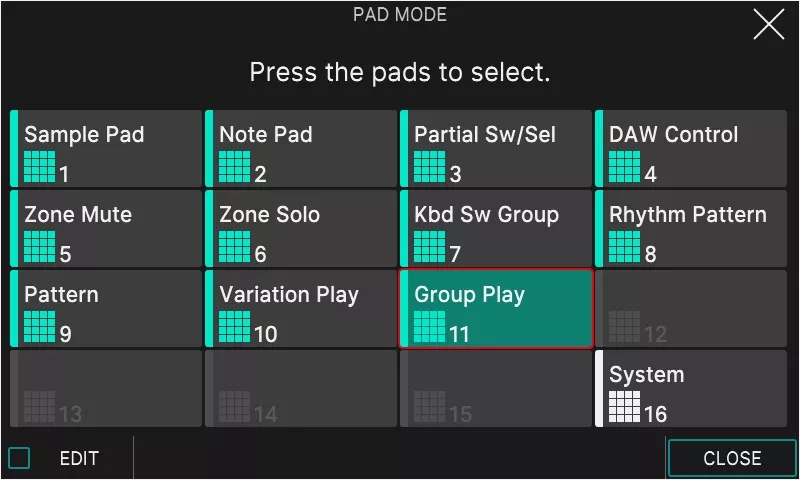800x480 pixels.
Task: Open the System pad mode tile
Action: [691, 389]
